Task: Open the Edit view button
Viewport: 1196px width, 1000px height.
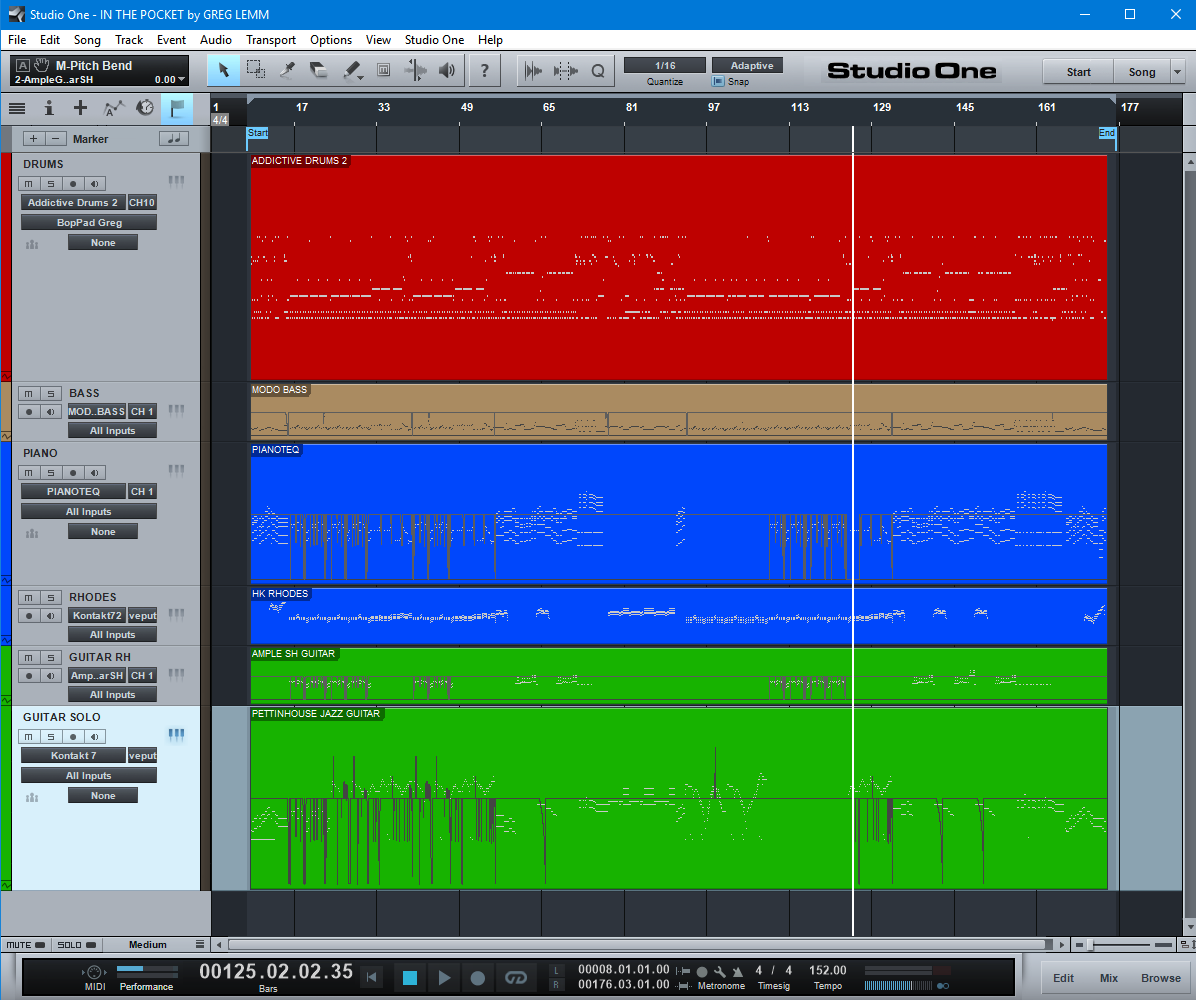Action: 1063,978
